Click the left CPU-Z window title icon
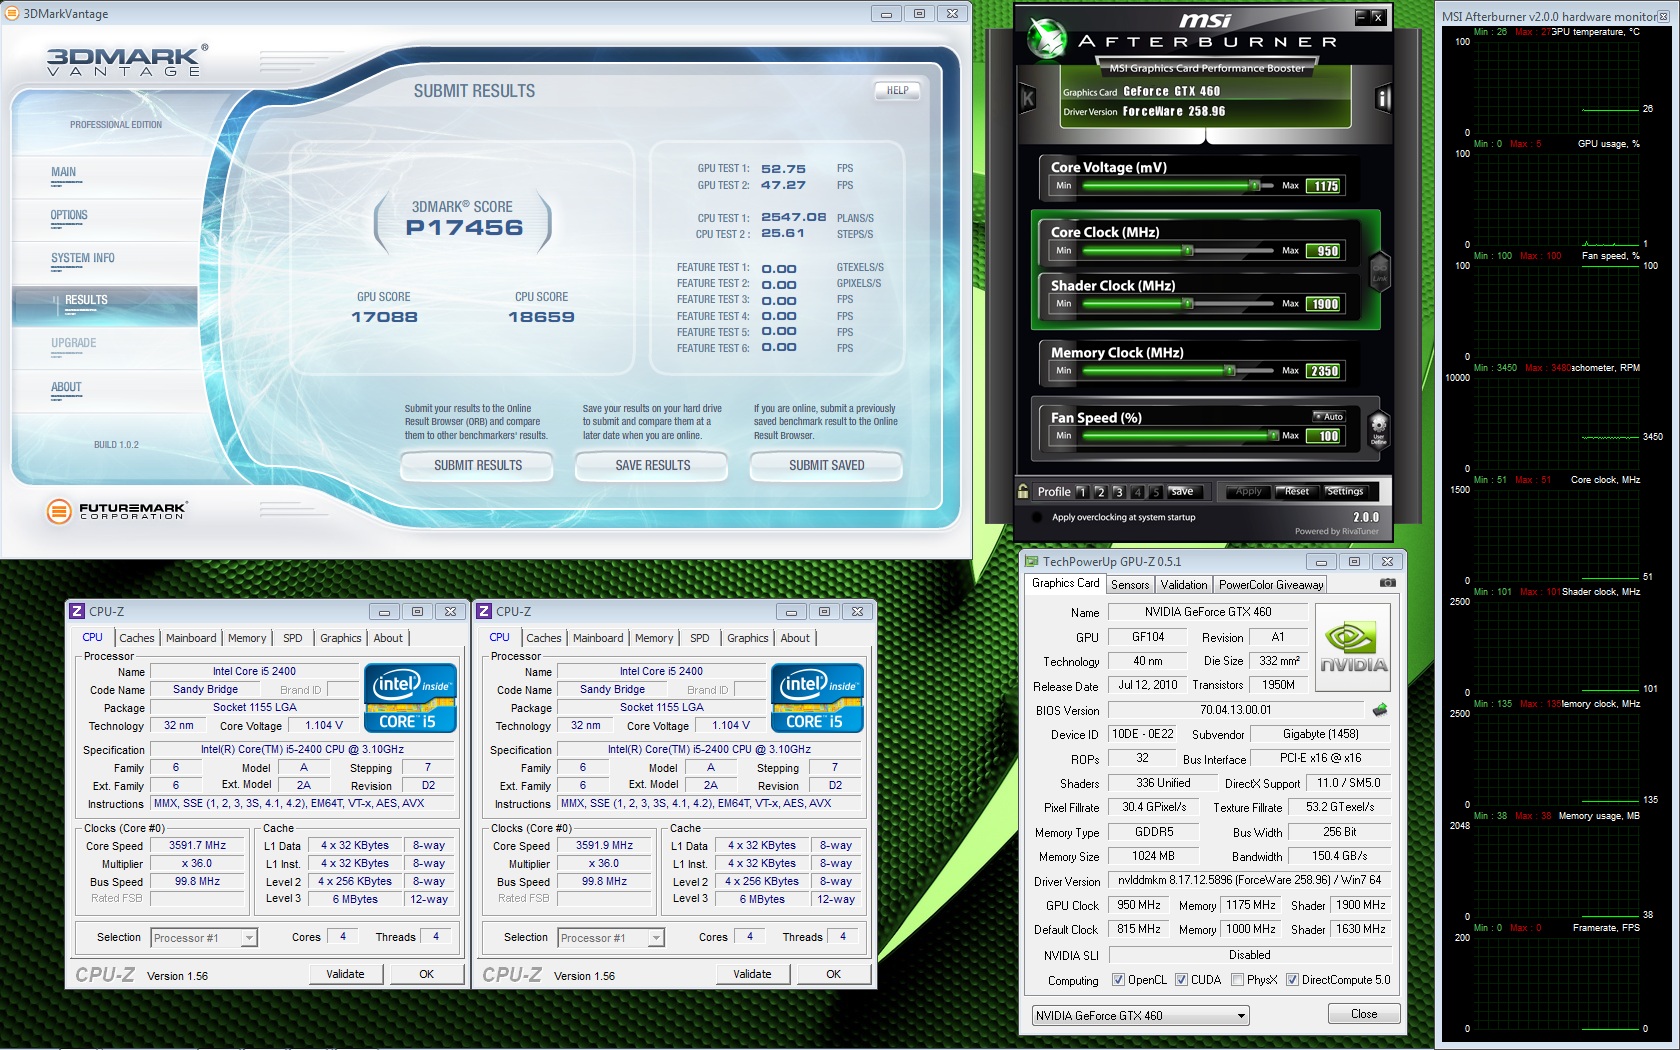Screen dimensions: 1680x1050 click(x=77, y=611)
